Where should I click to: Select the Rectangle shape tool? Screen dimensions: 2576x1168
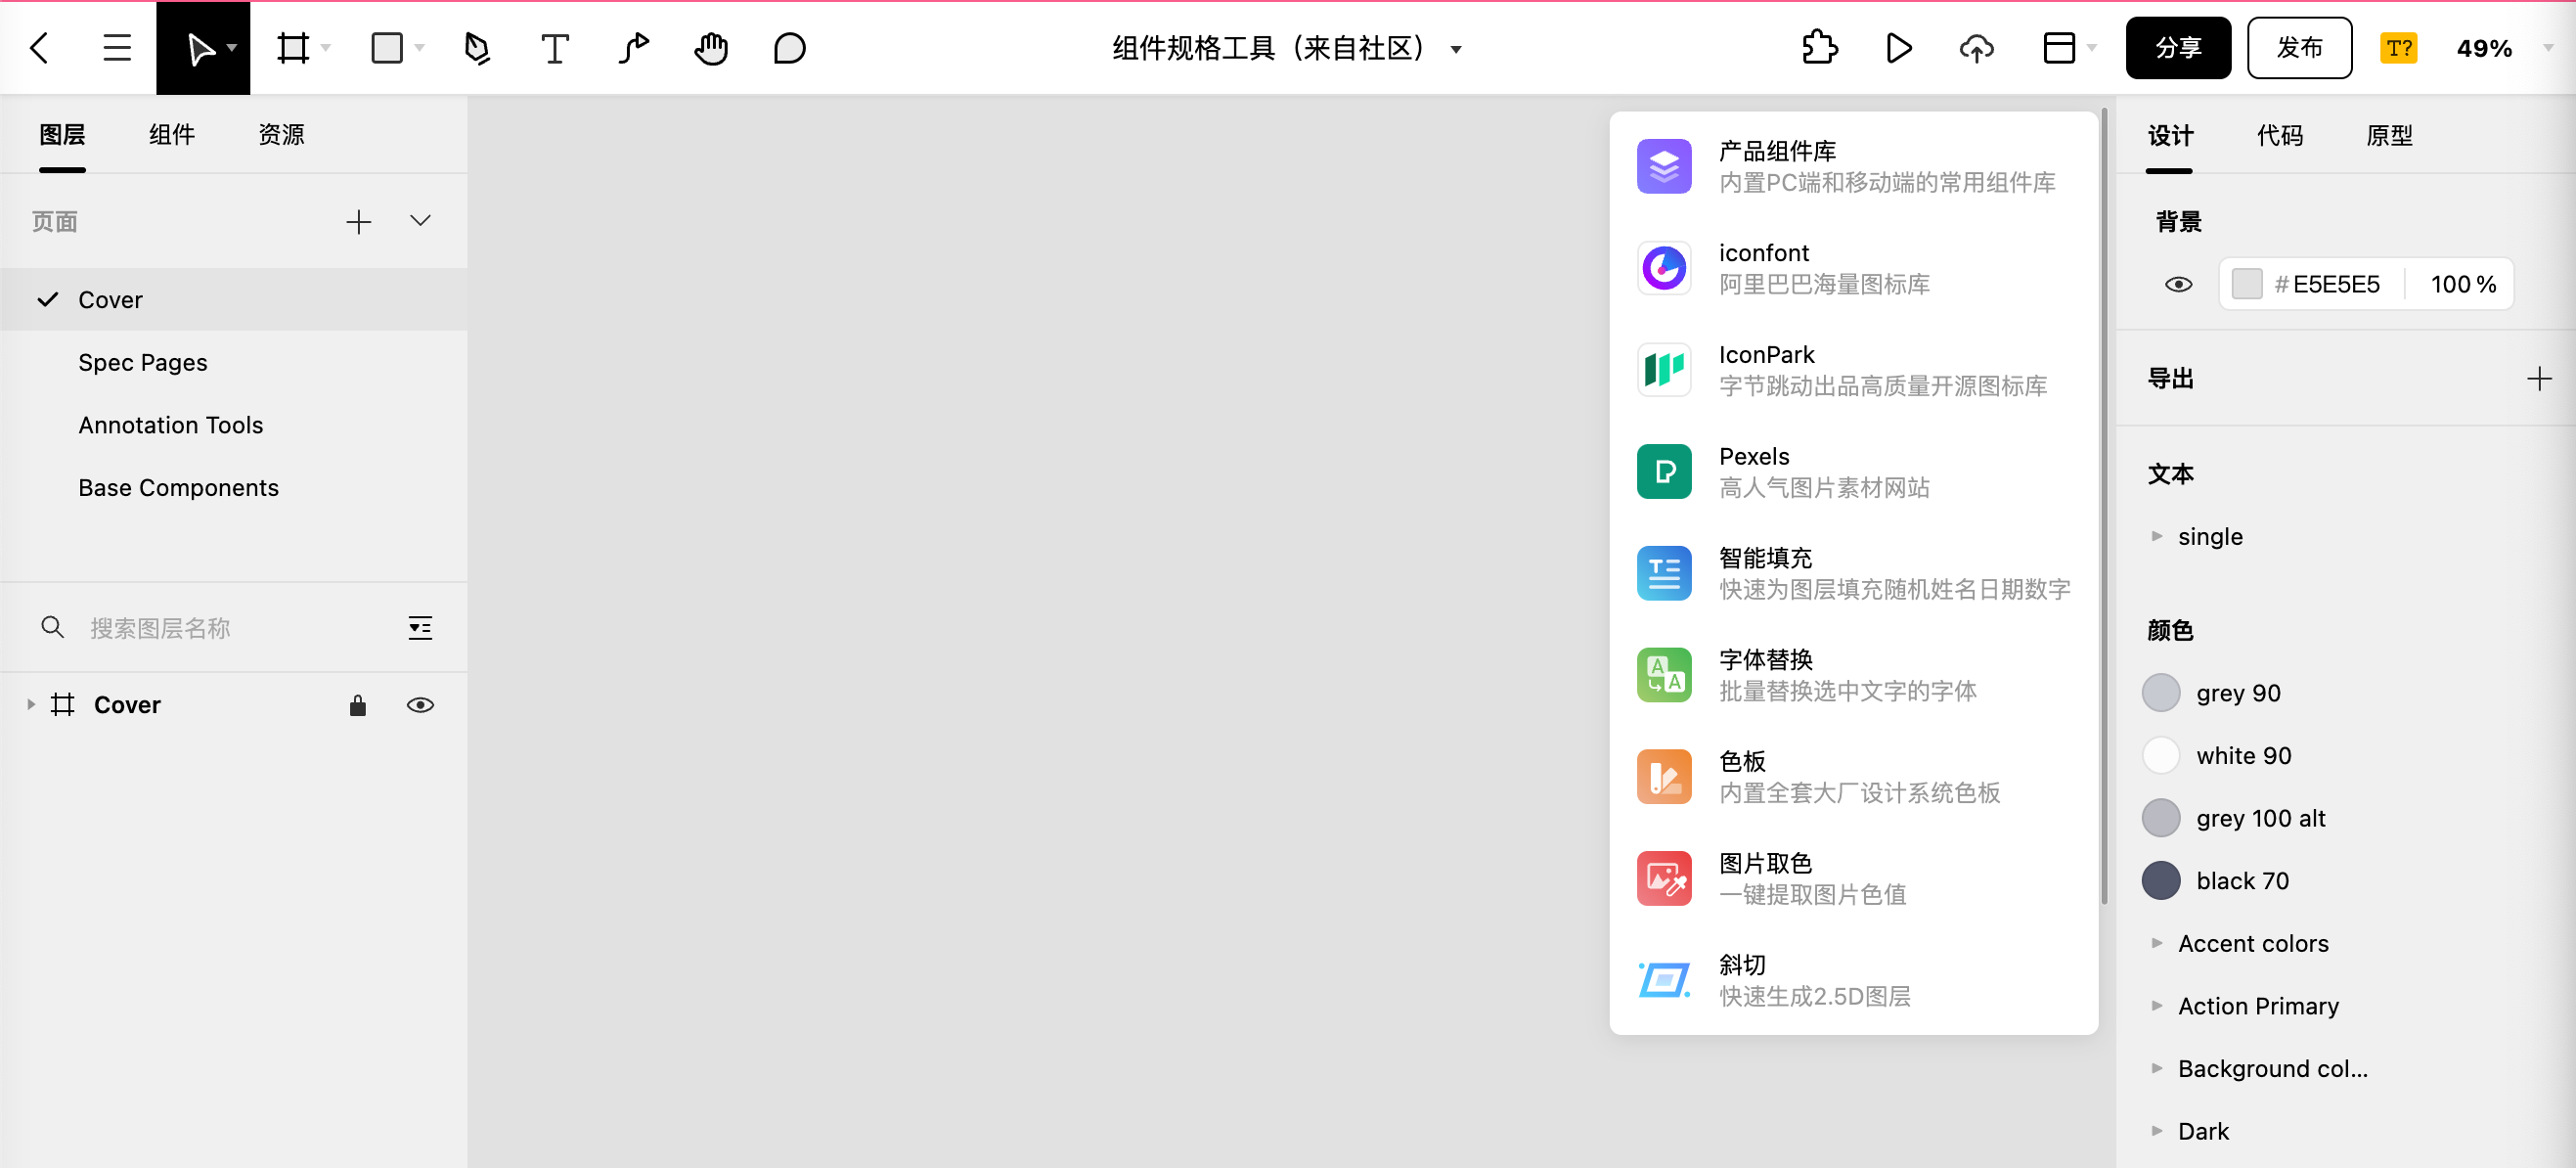[x=387, y=48]
